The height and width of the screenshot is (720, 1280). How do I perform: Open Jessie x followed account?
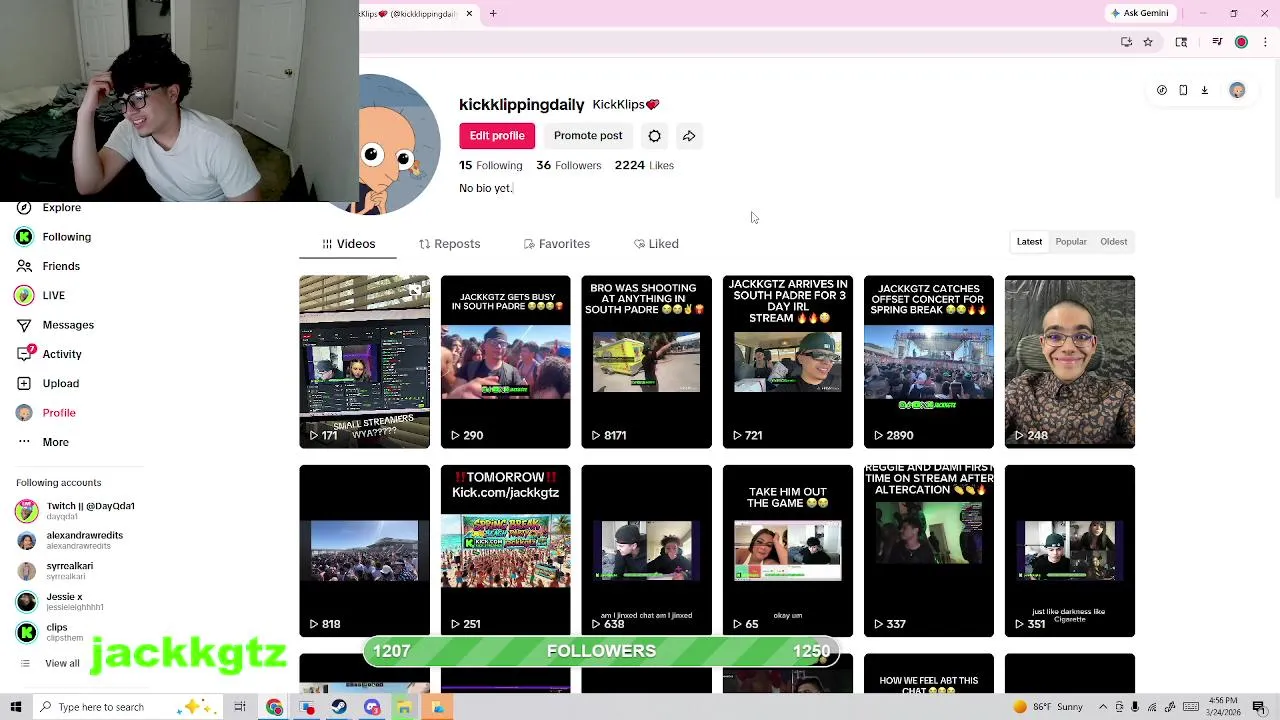[x=60, y=601]
